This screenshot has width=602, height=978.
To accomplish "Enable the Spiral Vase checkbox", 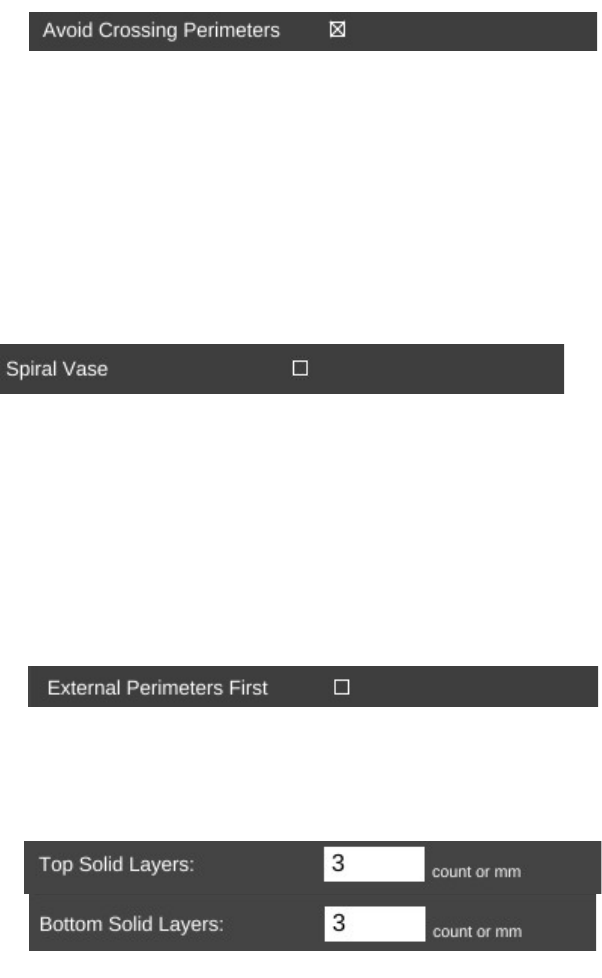I will click(x=300, y=368).
